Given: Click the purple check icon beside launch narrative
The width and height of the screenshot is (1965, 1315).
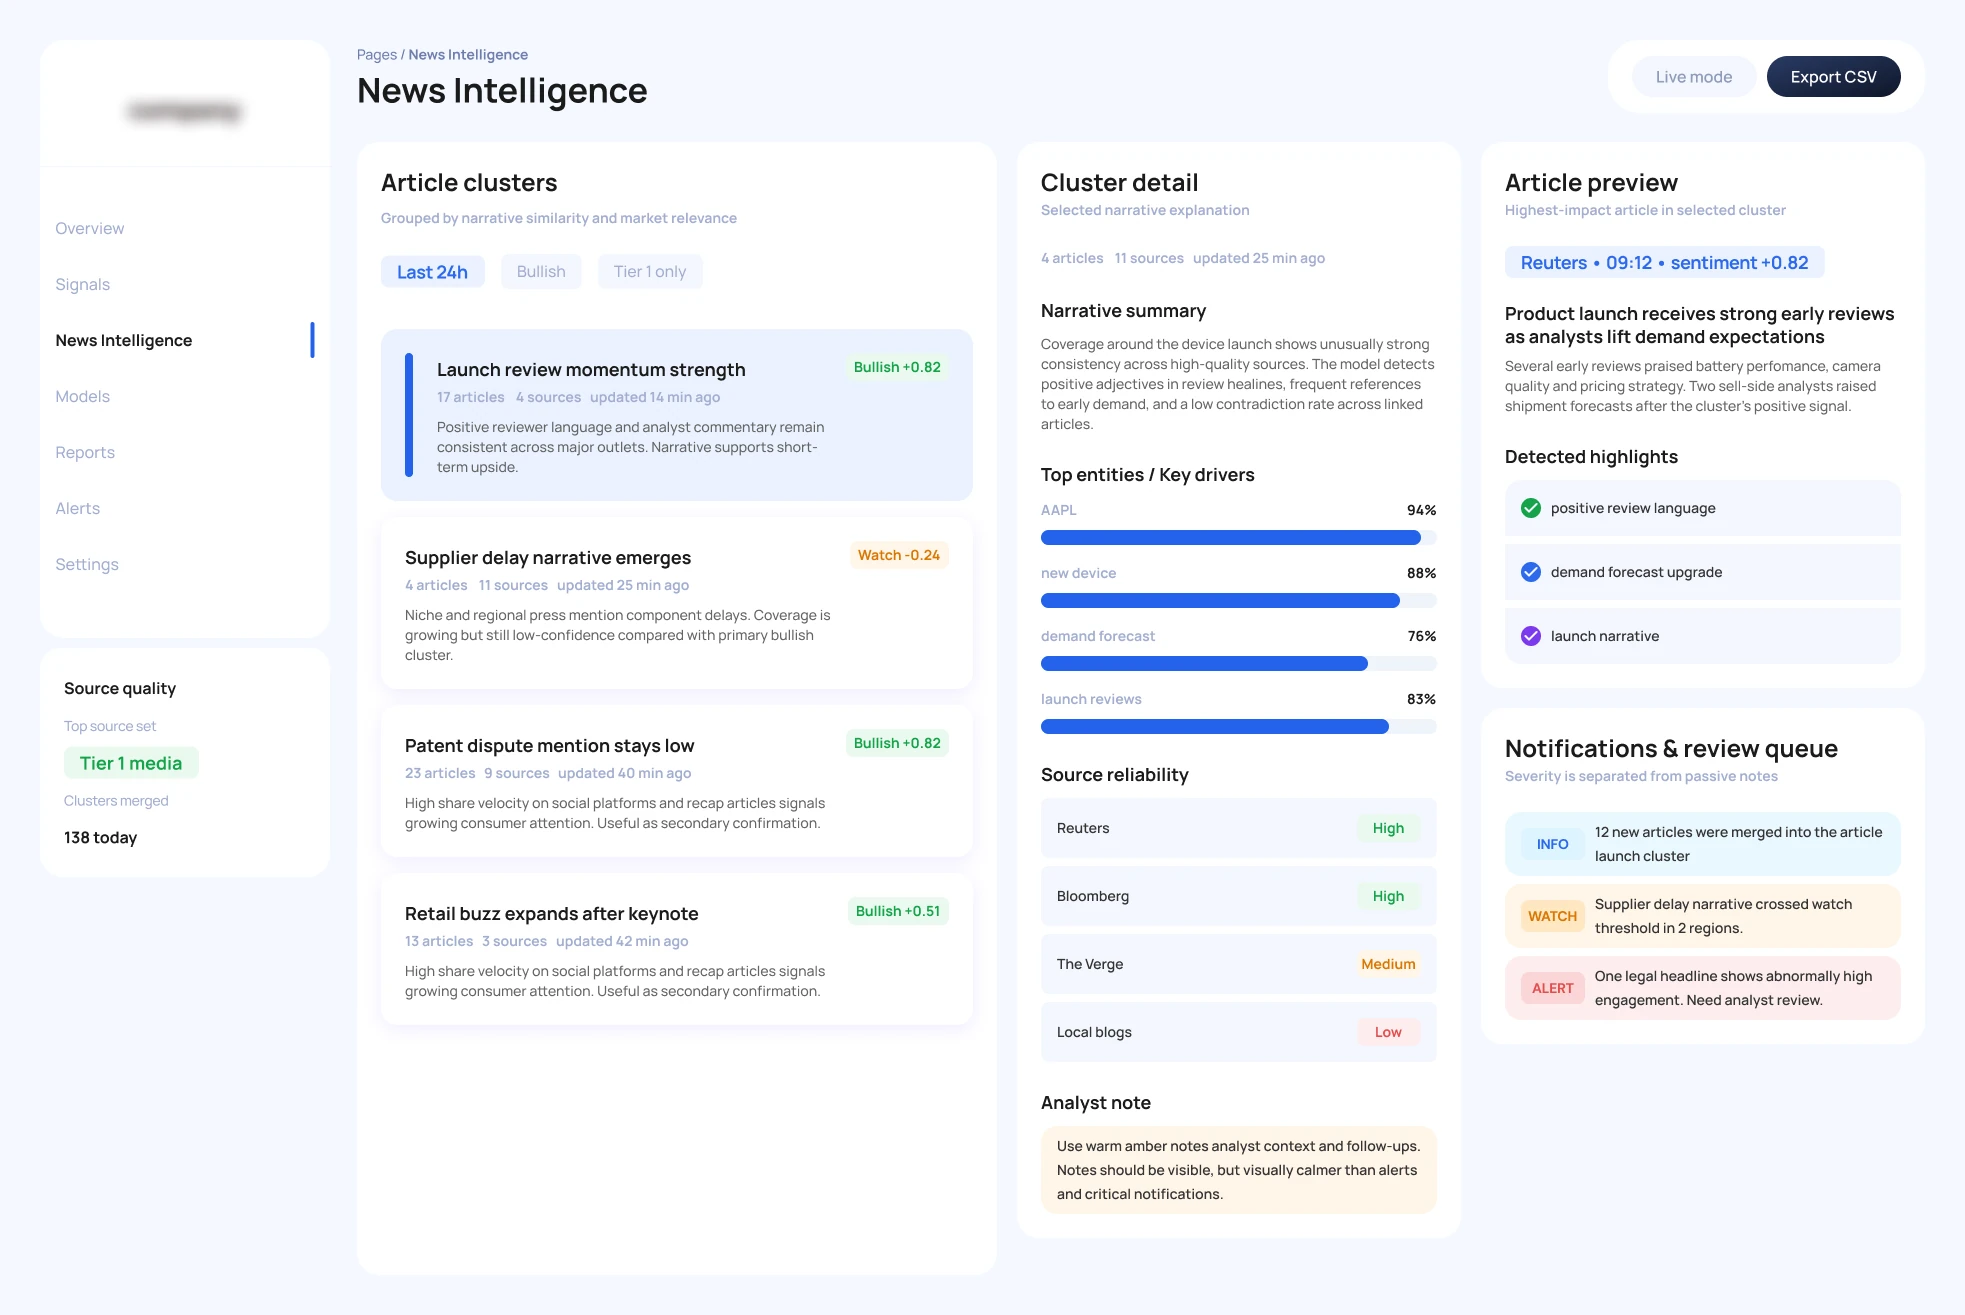Looking at the screenshot, I should [1530, 636].
